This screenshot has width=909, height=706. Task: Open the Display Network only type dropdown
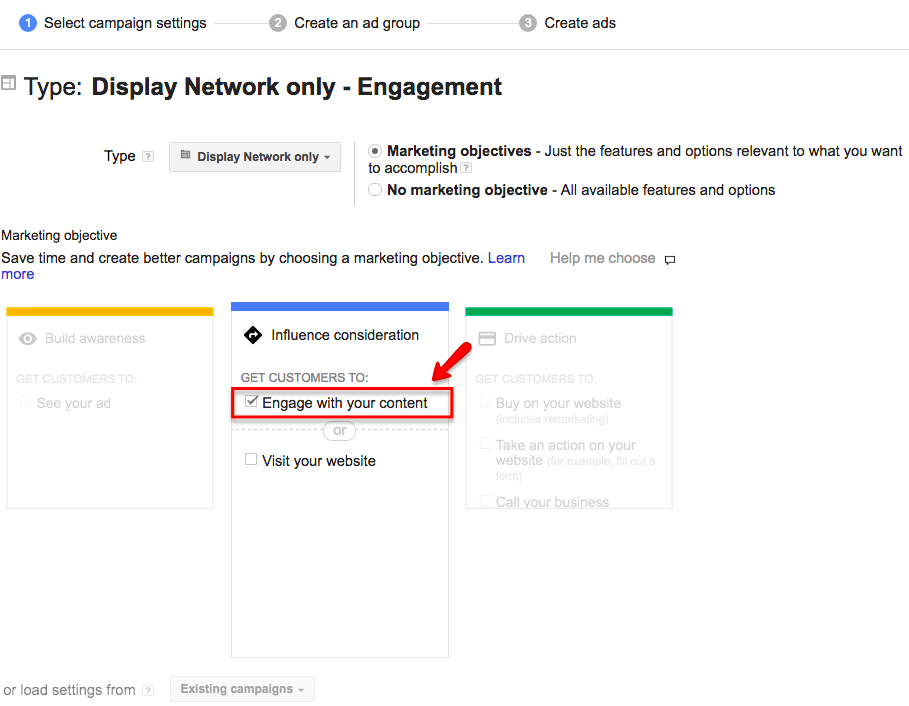(255, 157)
